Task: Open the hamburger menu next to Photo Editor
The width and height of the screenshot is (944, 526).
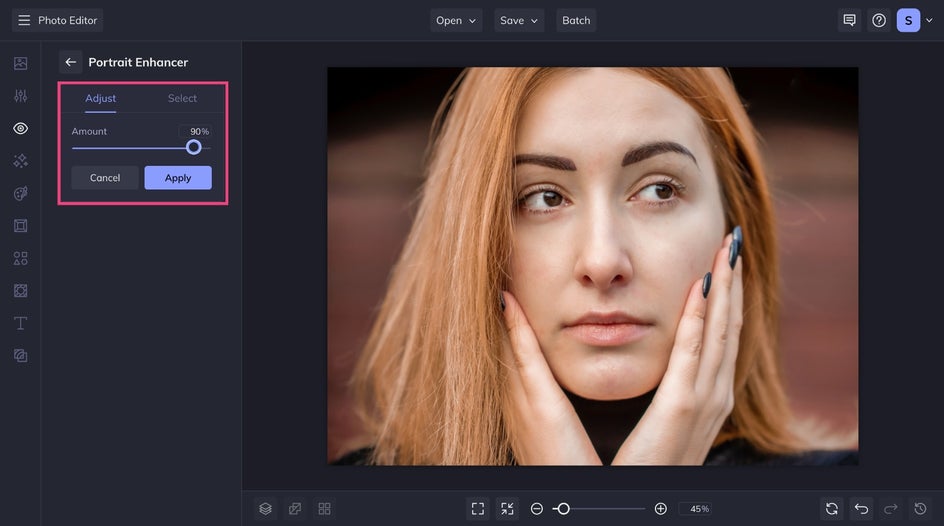Action: 24,20
